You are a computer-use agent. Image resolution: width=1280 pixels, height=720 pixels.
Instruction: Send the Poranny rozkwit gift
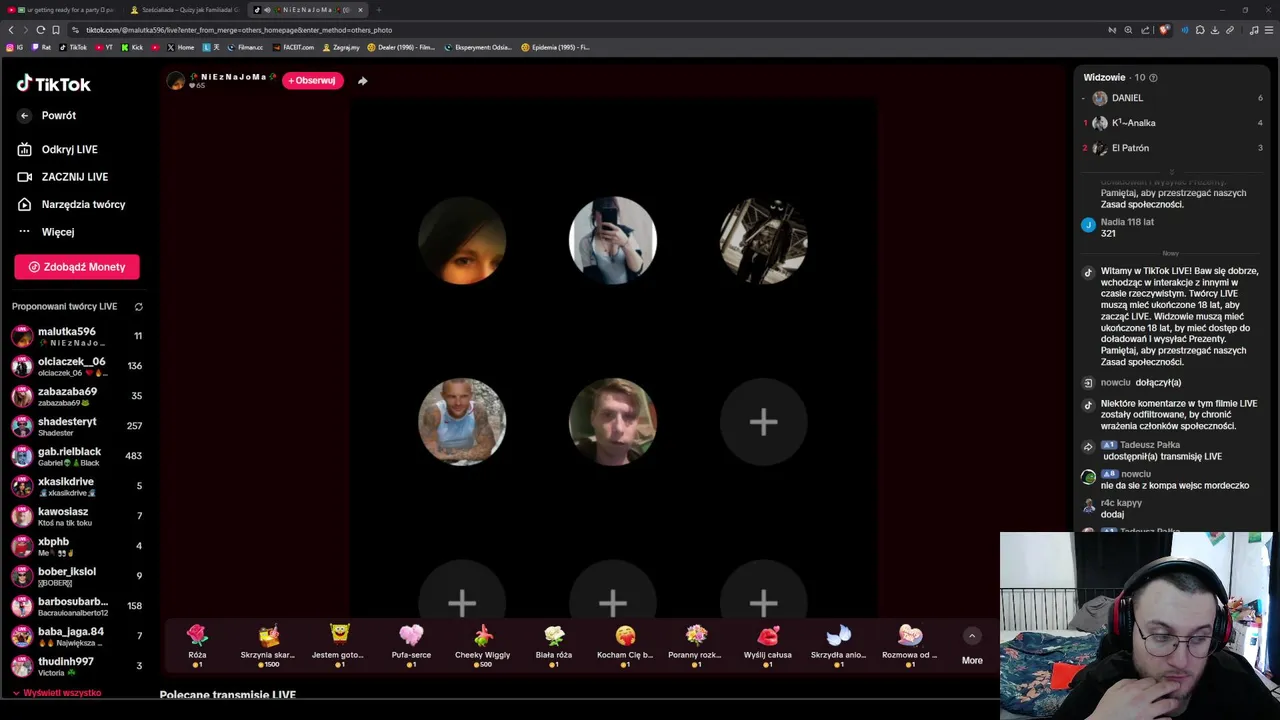pyautogui.click(x=696, y=645)
